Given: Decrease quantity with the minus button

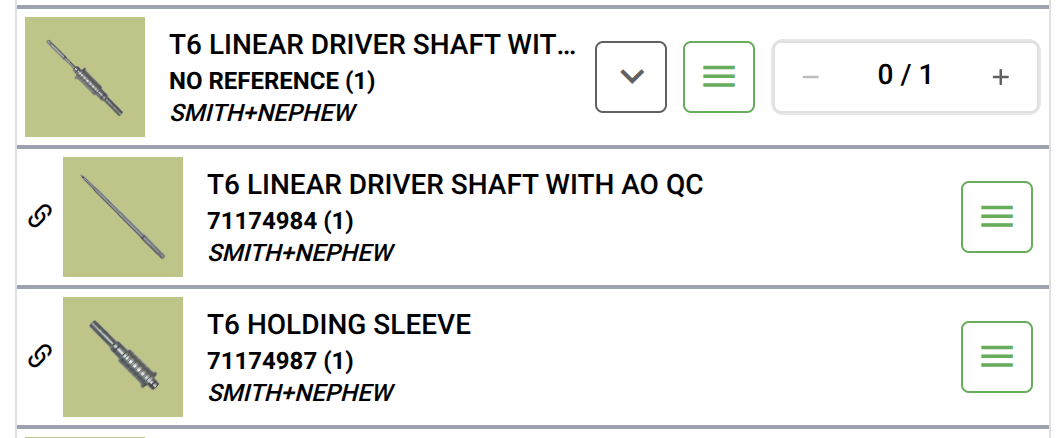Looking at the screenshot, I should [811, 77].
